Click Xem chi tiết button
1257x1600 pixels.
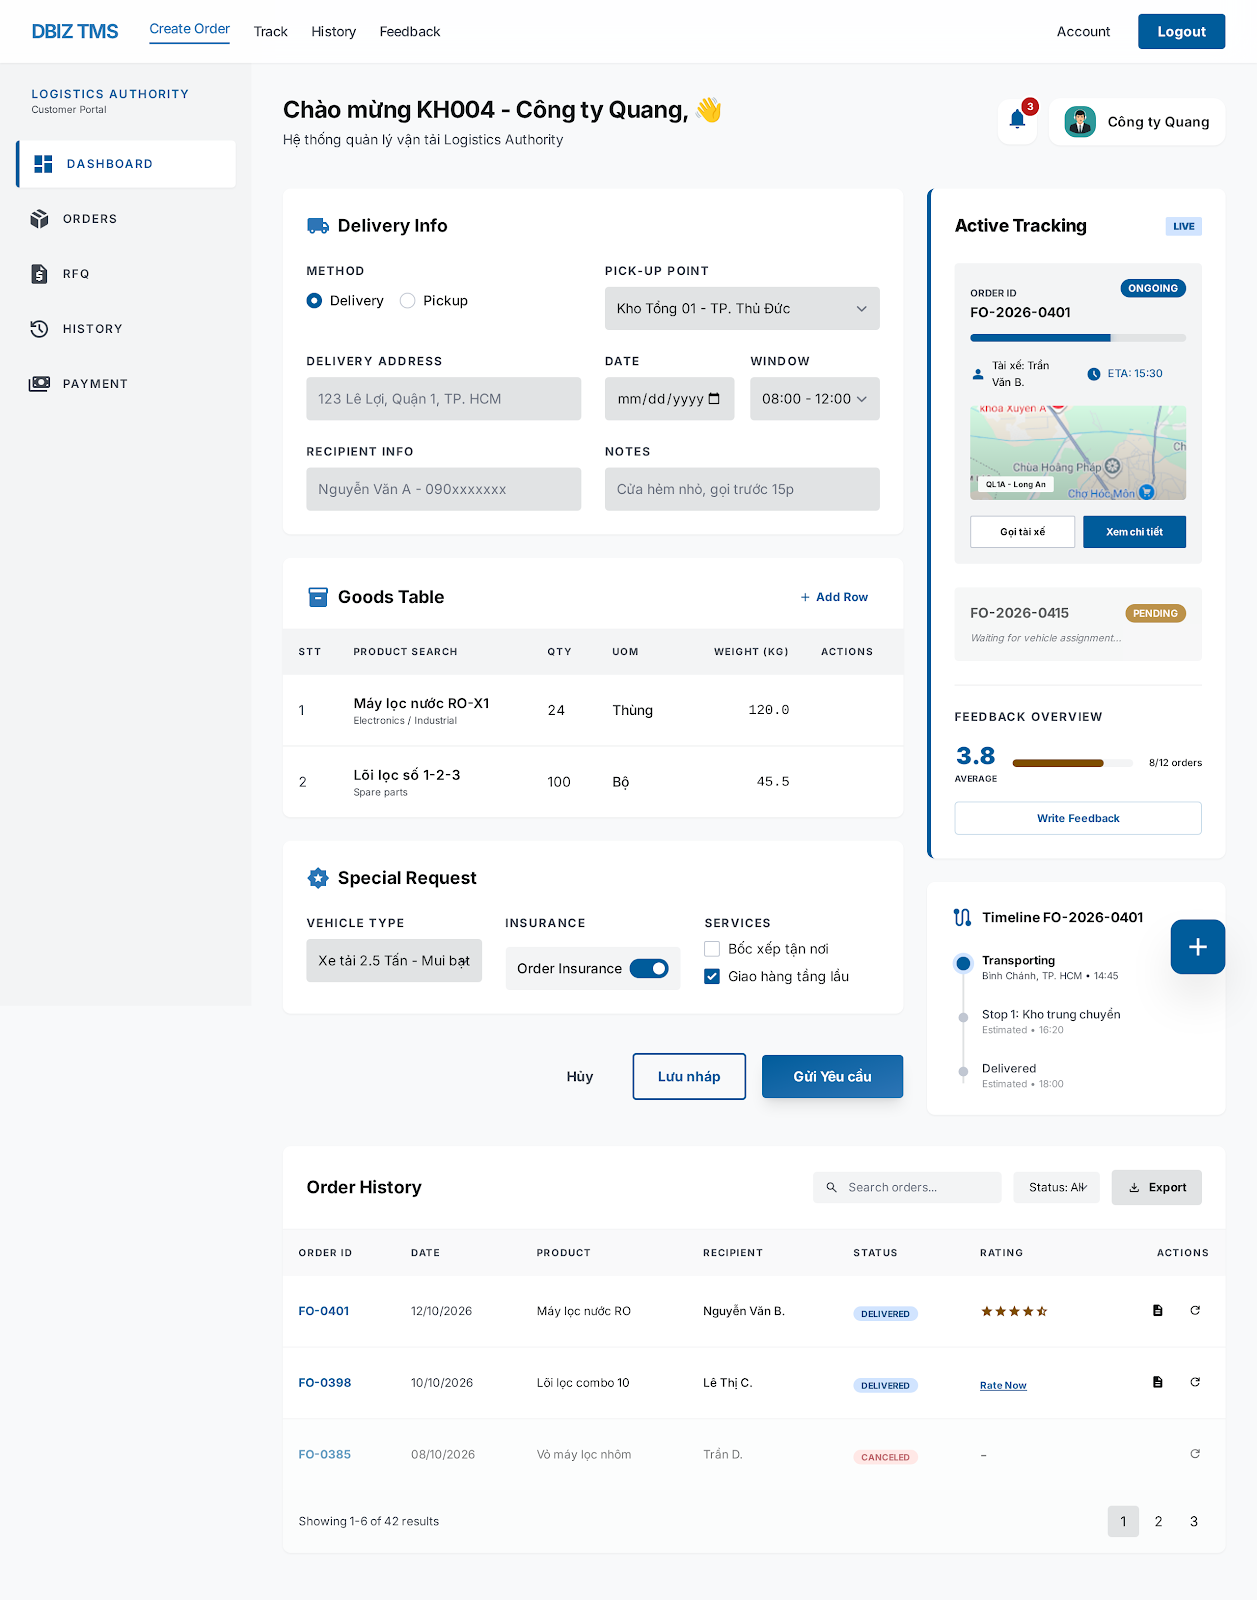click(x=1134, y=532)
